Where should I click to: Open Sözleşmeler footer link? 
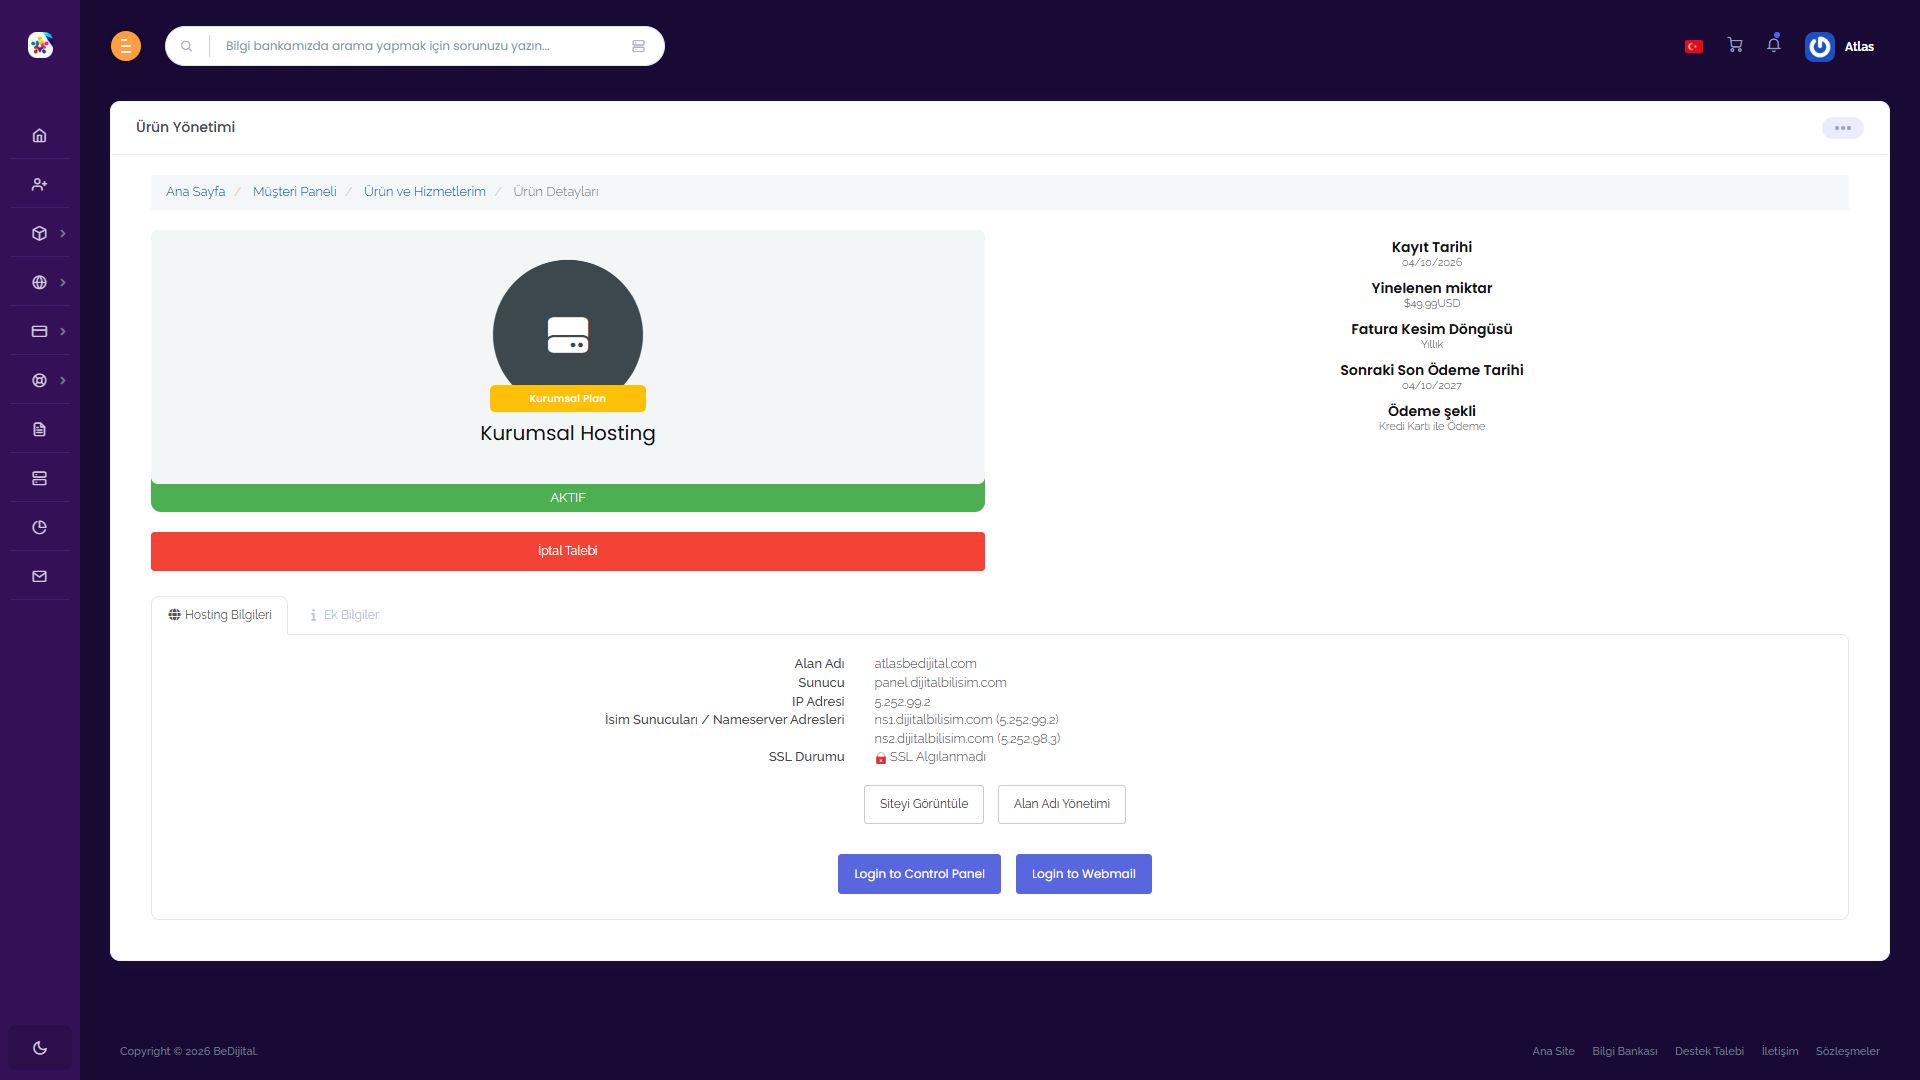click(x=1848, y=1051)
